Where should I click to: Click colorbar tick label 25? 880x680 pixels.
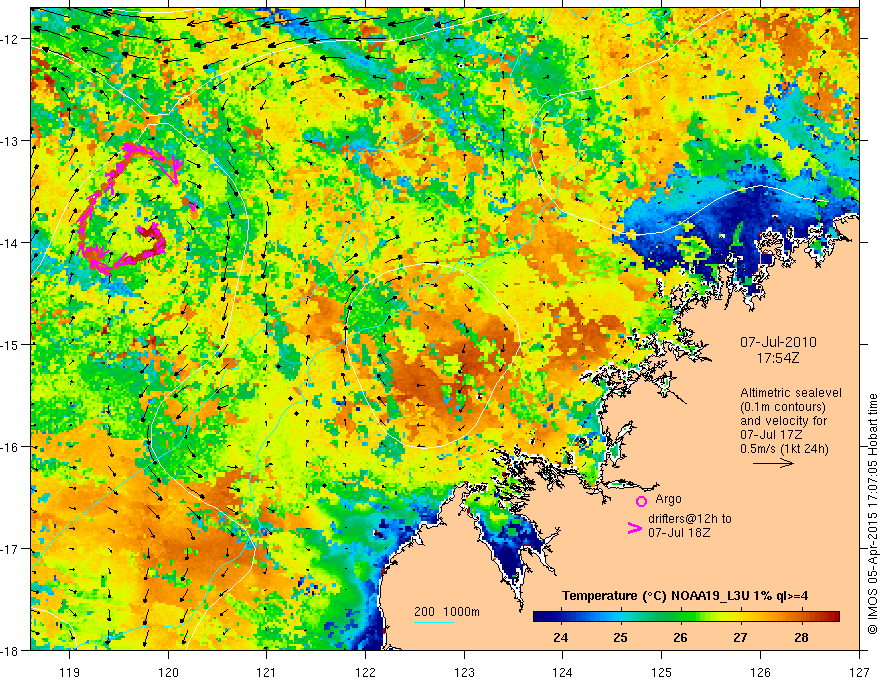pyautogui.click(x=620, y=637)
